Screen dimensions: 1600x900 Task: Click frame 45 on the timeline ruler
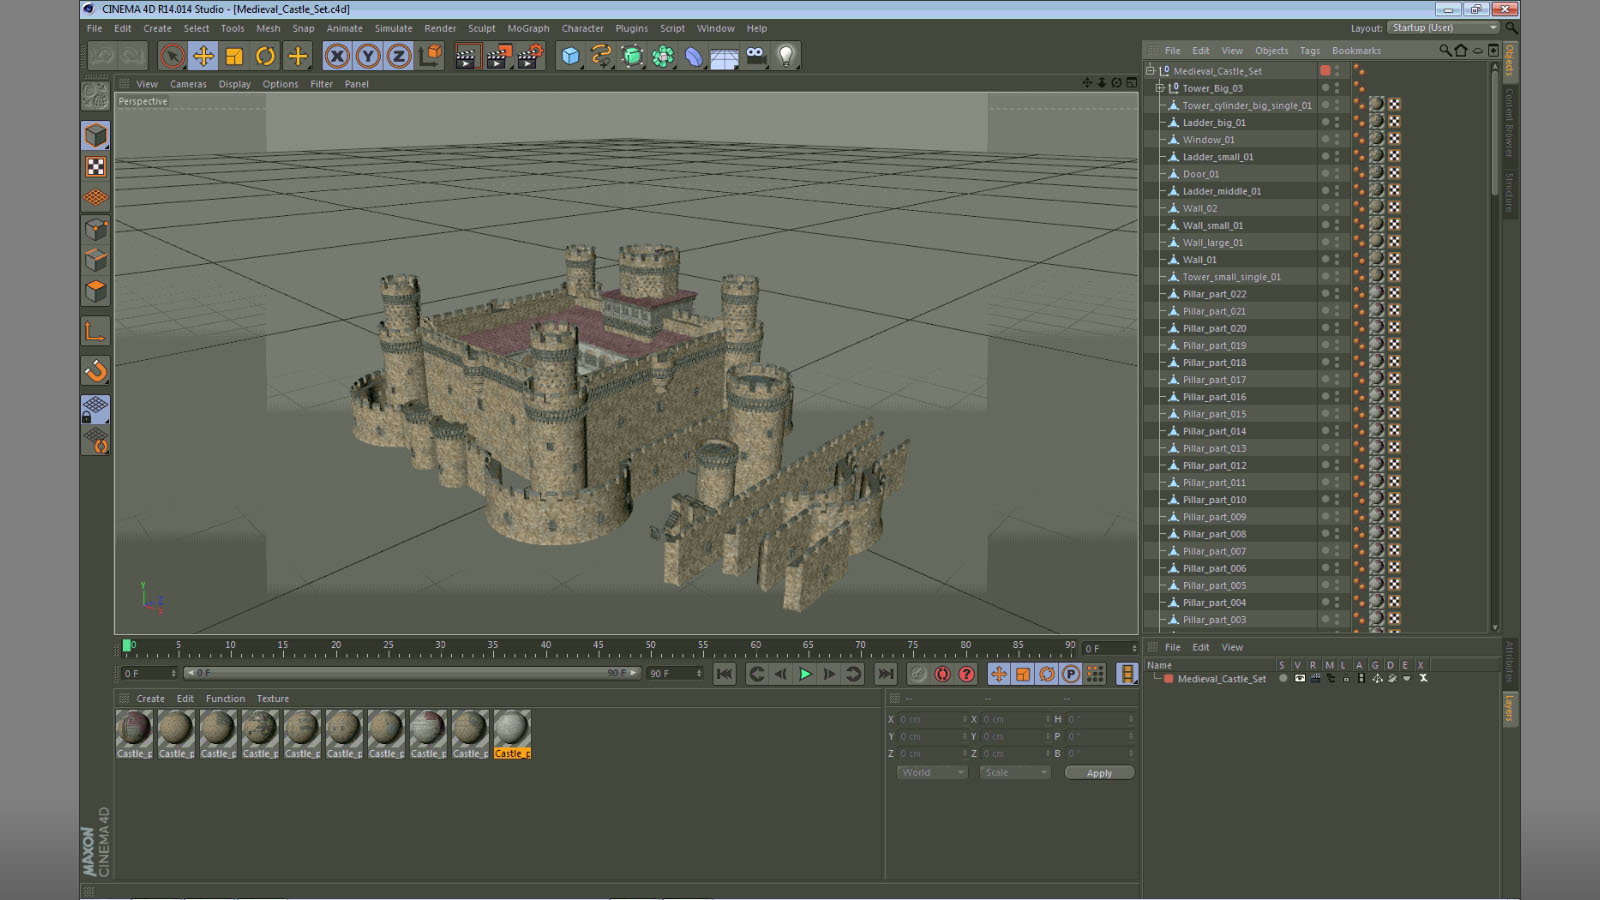point(598,646)
